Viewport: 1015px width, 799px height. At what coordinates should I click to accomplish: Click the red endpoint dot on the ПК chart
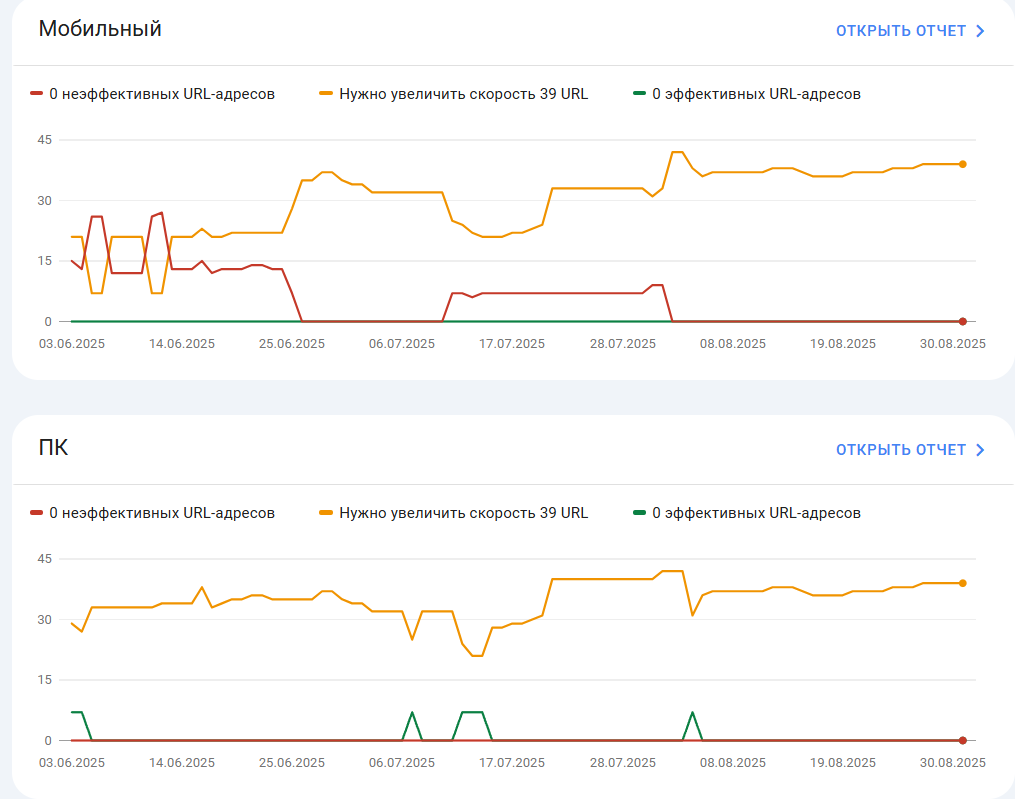(x=963, y=741)
